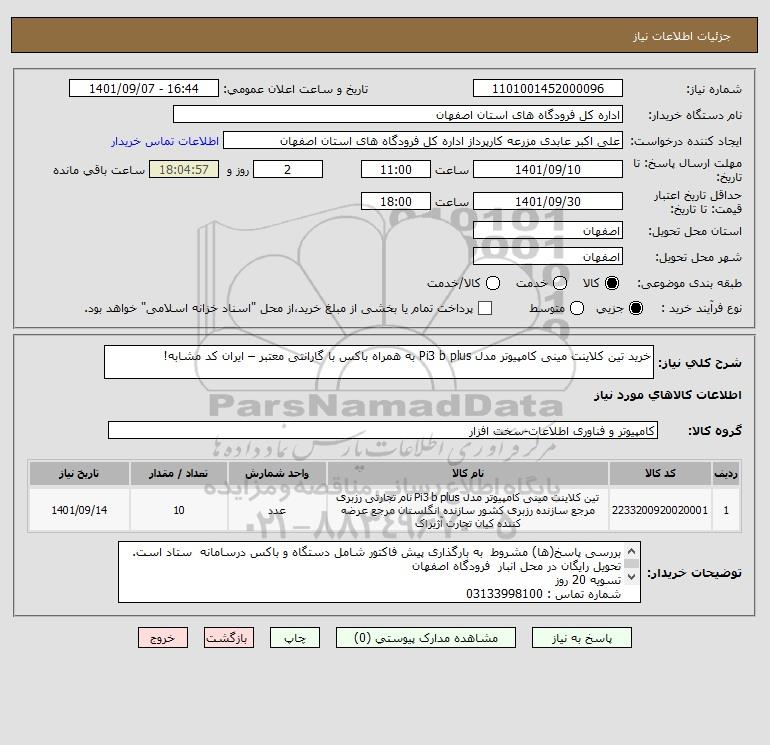Image resolution: width=770 pixels, height=745 pixels.
Task: Click the خروج exit button
Action: (x=163, y=638)
